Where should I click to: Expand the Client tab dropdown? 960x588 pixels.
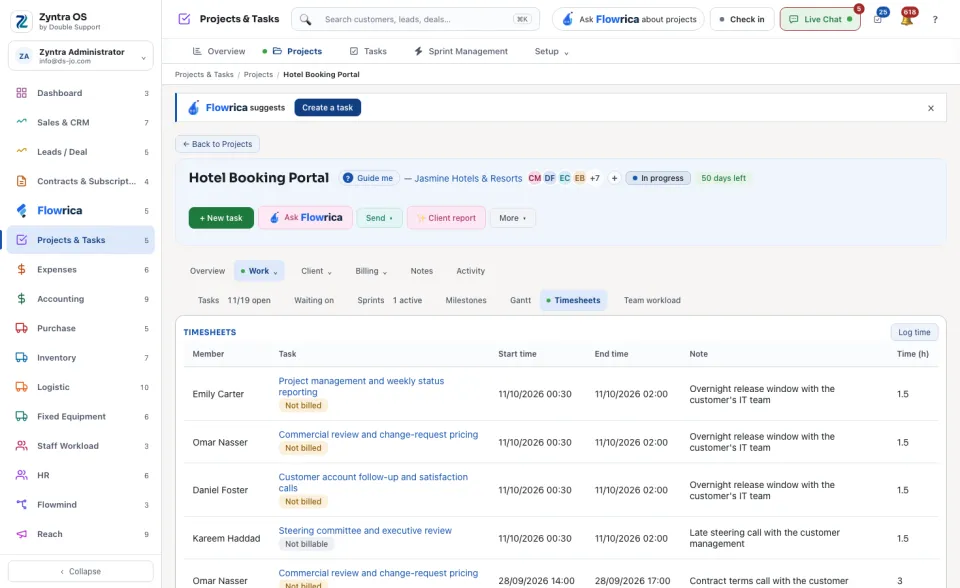pyautogui.click(x=316, y=271)
